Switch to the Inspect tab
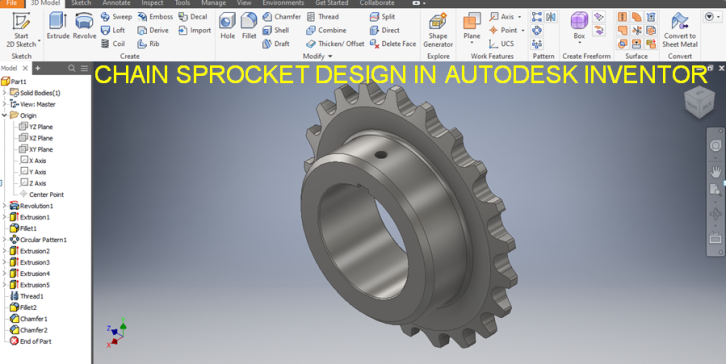The width and height of the screenshot is (726, 364). click(152, 3)
